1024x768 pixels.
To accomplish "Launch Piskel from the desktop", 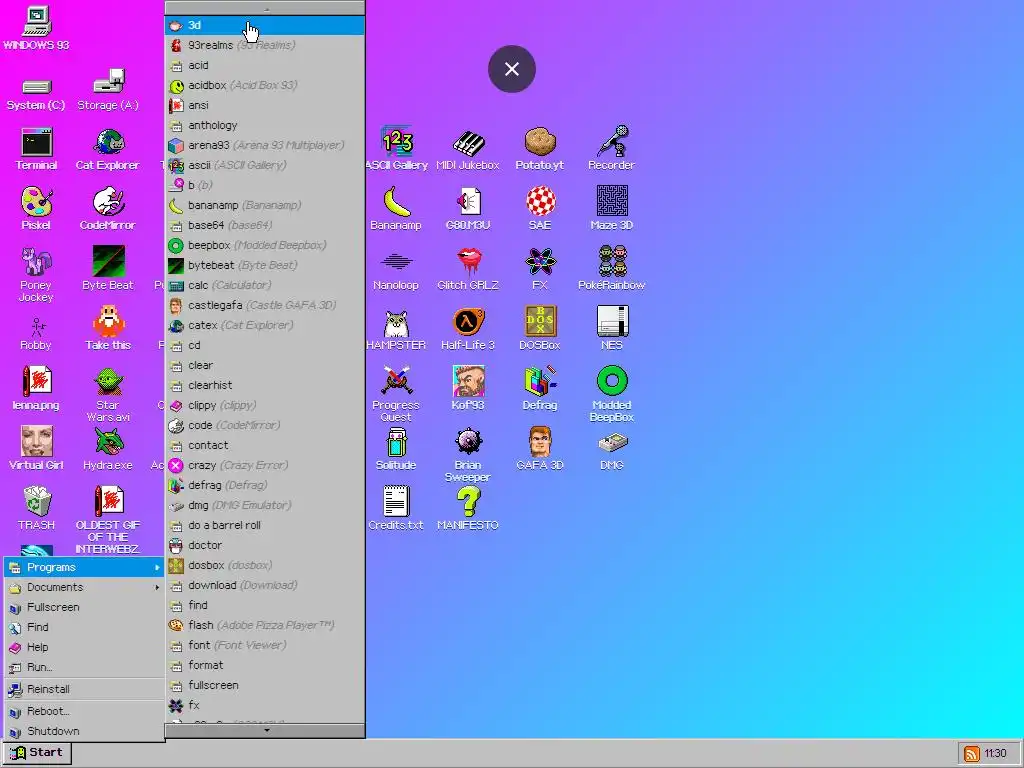I will pyautogui.click(x=37, y=209).
